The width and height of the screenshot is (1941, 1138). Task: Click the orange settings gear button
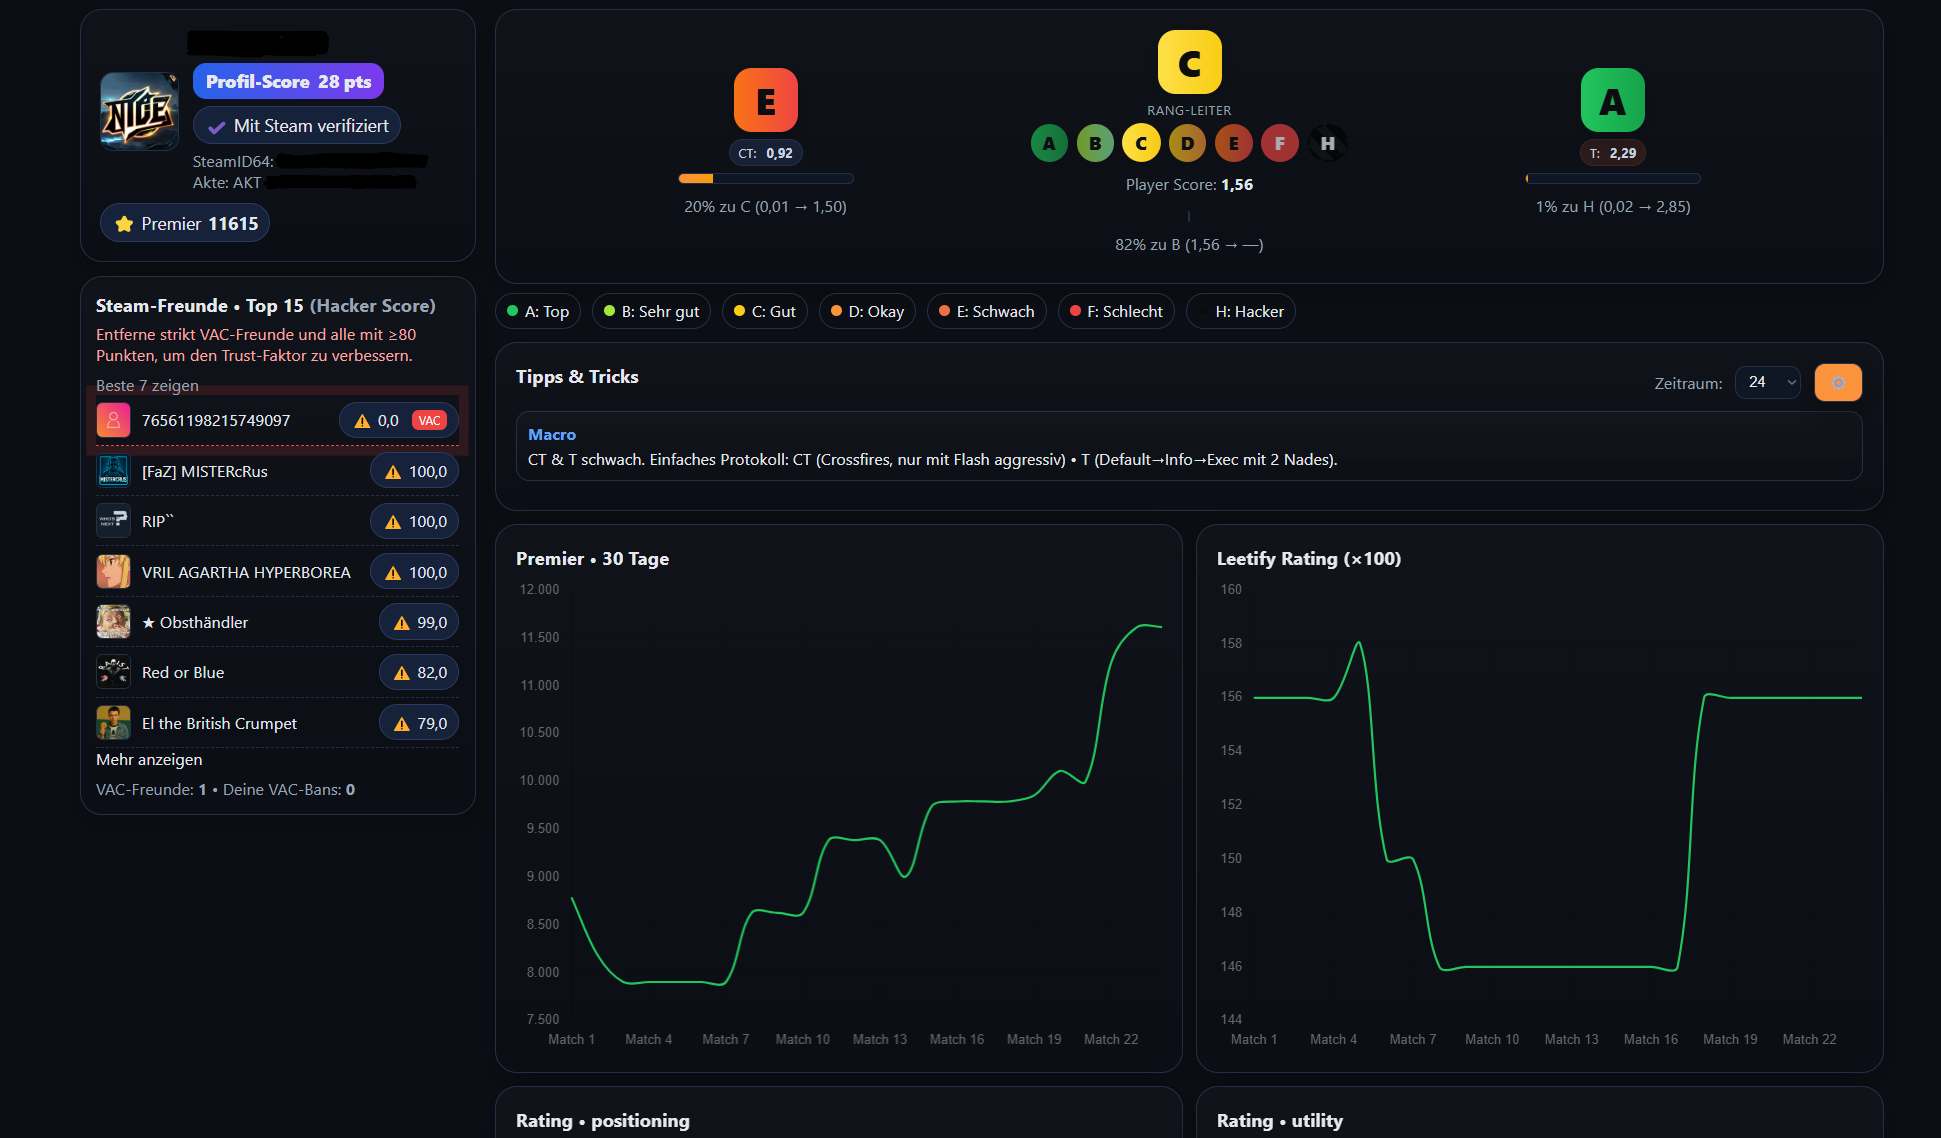(x=1837, y=382)
